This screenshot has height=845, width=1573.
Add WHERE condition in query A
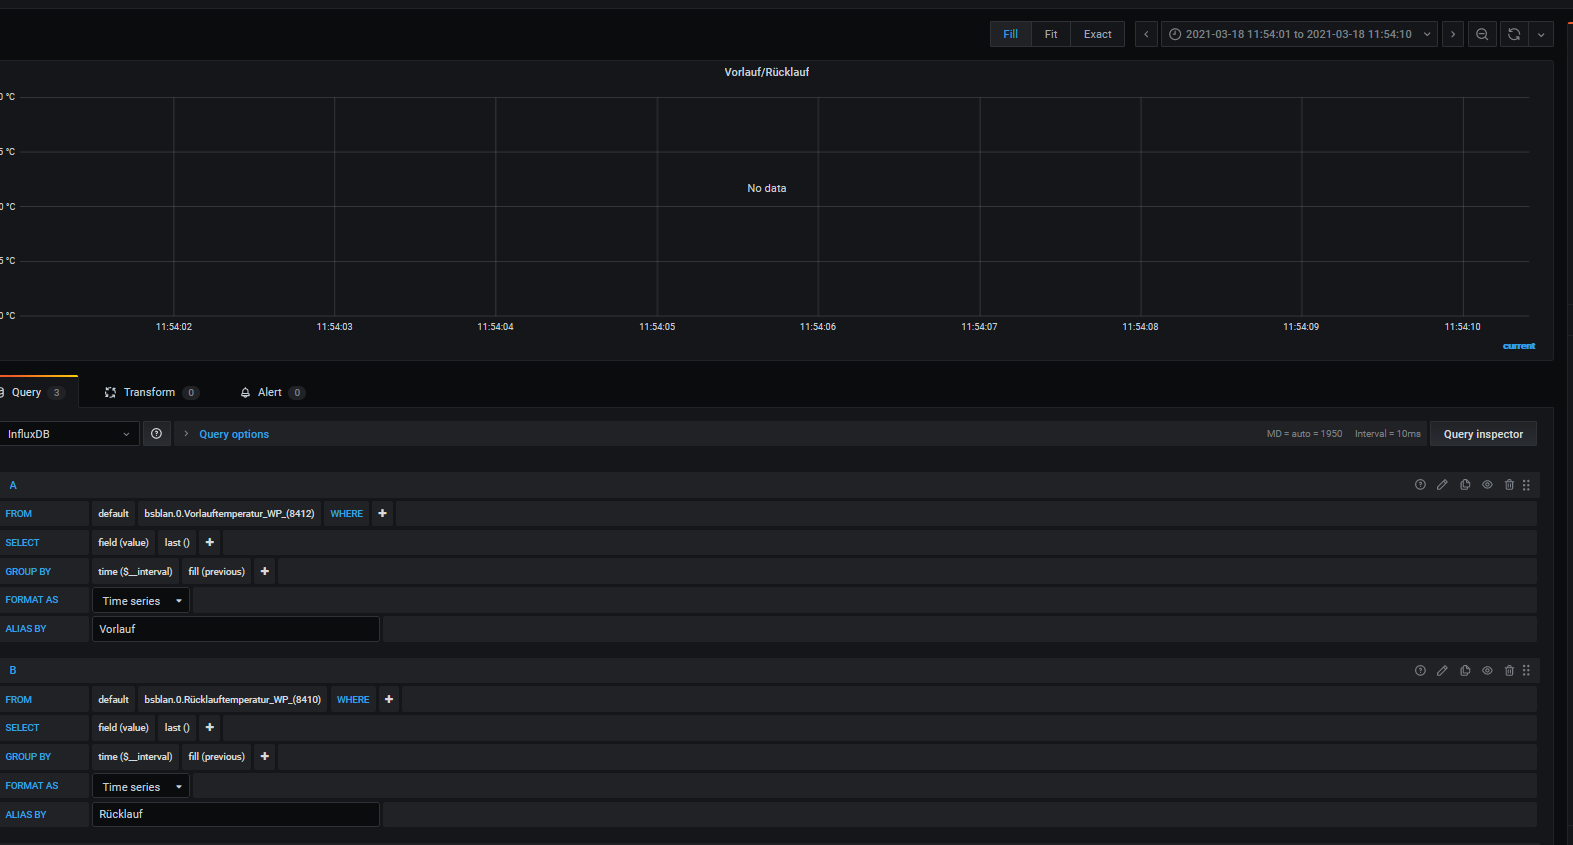(382, 514)
